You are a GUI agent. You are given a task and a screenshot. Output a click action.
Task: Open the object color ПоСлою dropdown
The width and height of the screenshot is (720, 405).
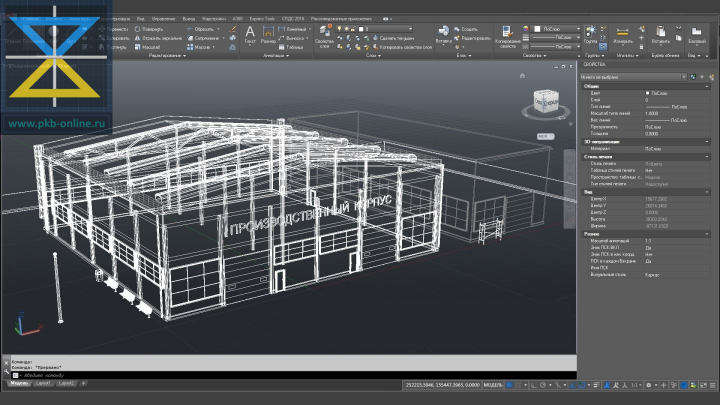(x=555, y=28)
